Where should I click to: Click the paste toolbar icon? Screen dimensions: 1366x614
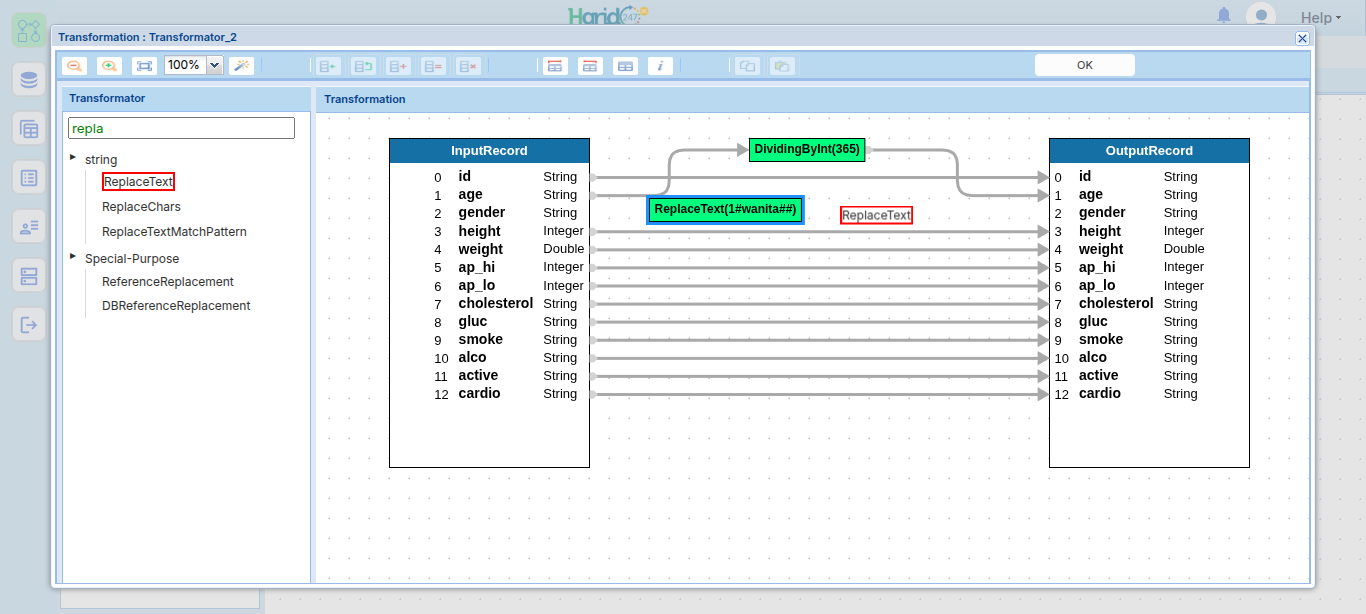coord(782,66)
